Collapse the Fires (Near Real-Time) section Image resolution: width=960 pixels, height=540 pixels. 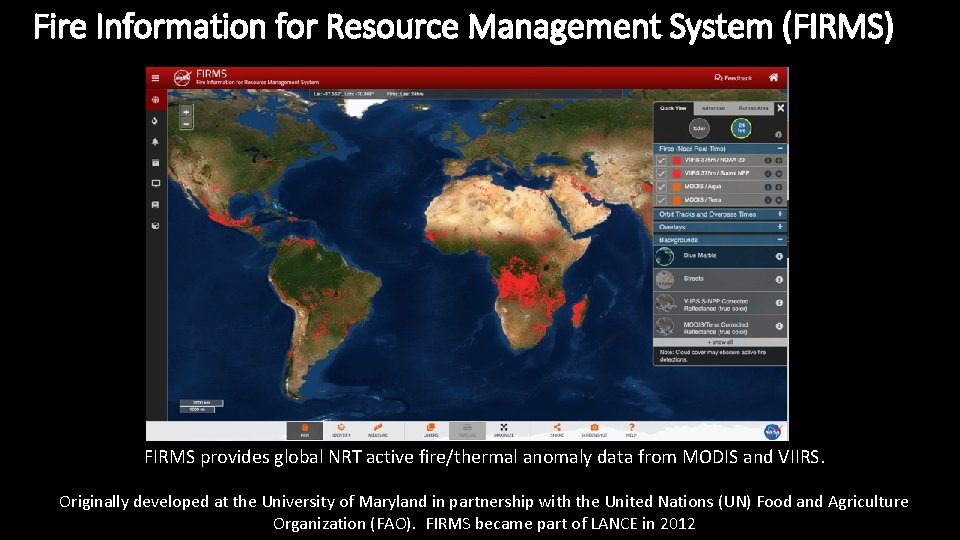(x=779, y=149)
